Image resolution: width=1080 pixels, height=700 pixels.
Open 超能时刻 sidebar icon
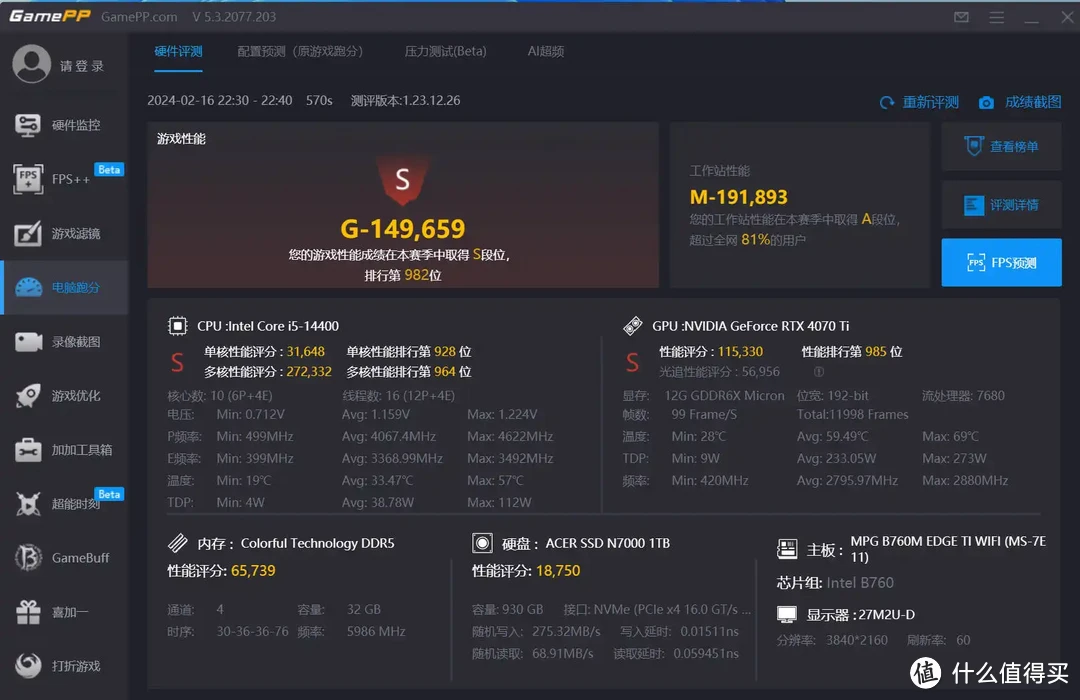pyautogui.click(x=28, y=504)
